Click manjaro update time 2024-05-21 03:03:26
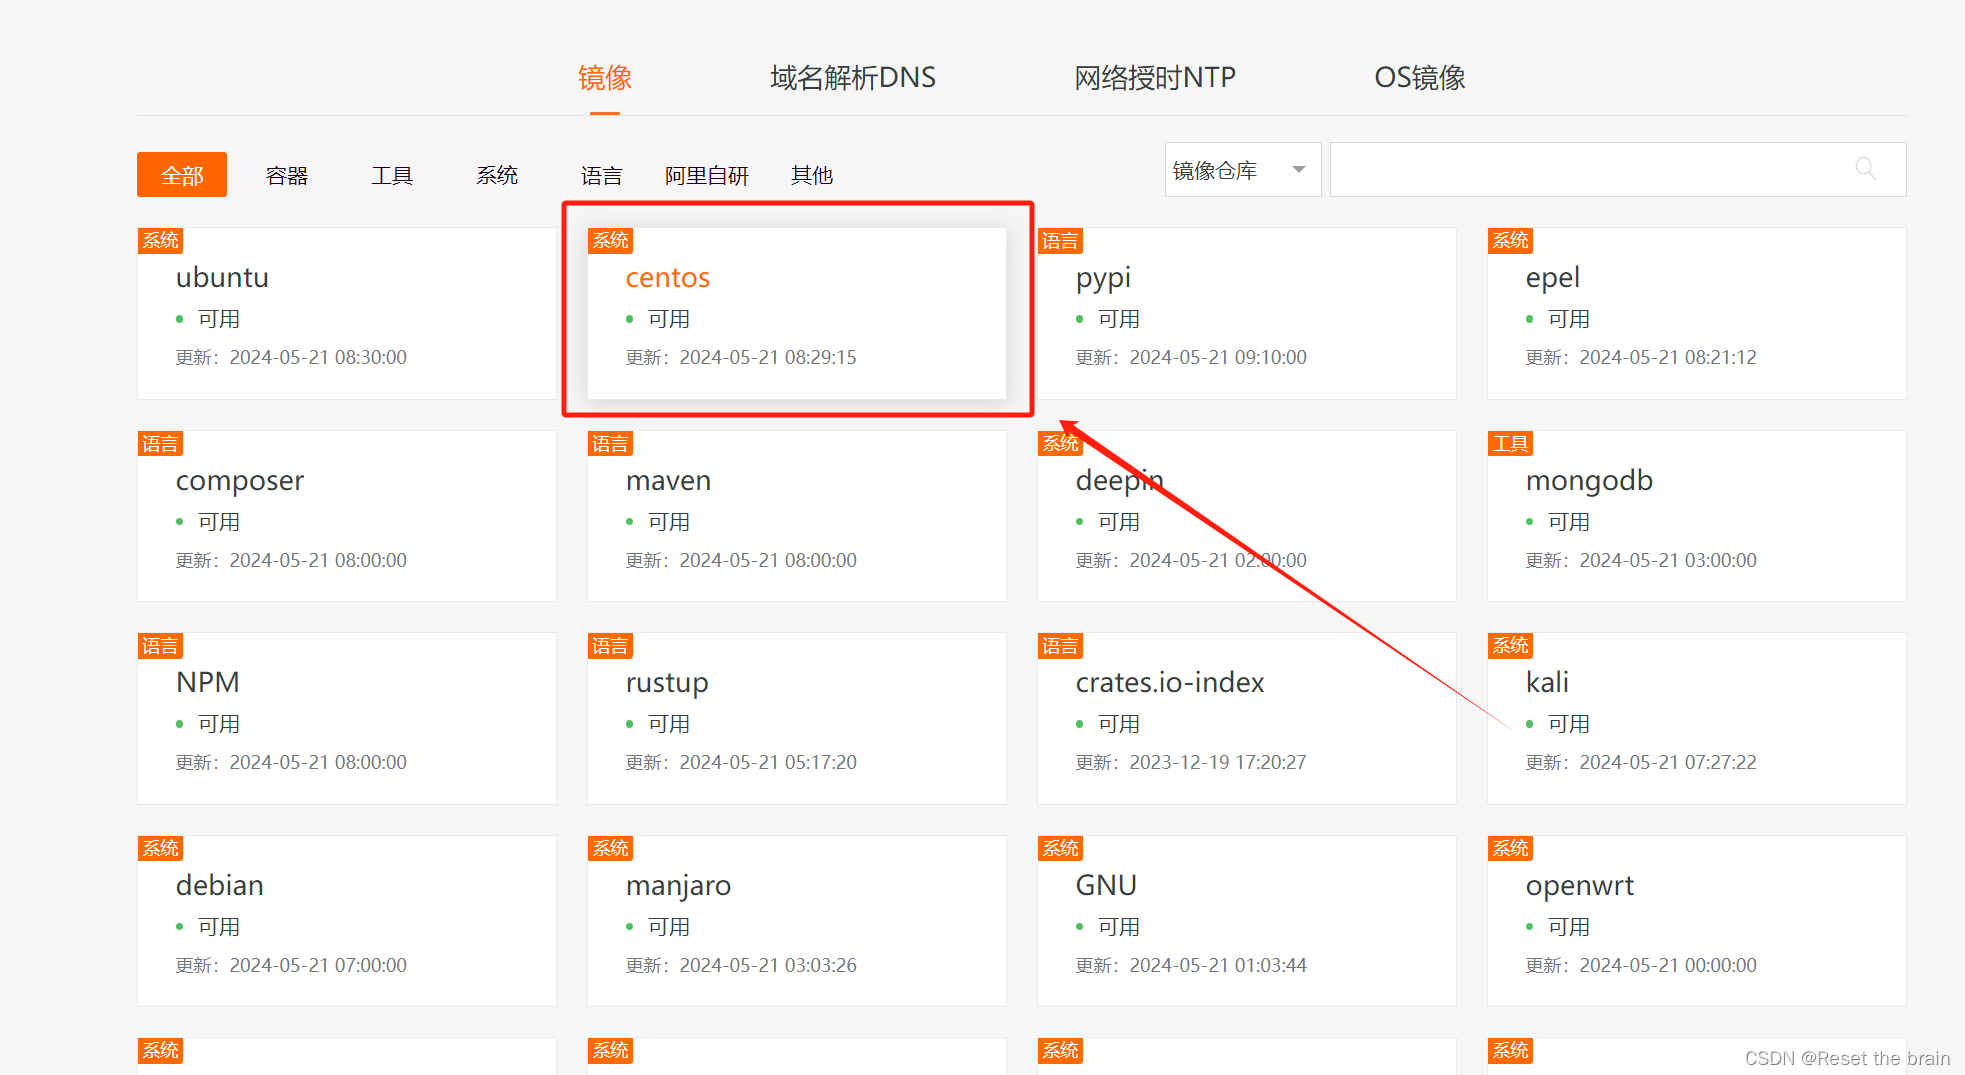The height and width of the screenshot is (1075, 1965). click(768, 965)
